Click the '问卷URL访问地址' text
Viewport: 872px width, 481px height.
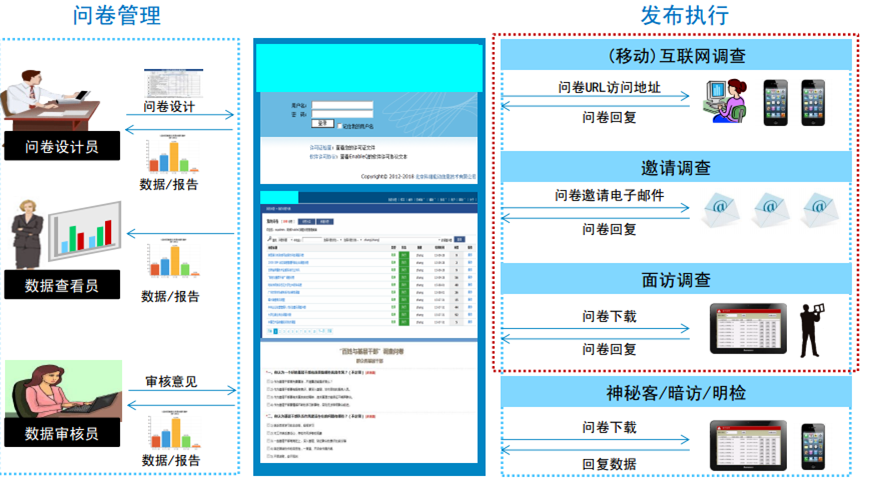[610, 87]
